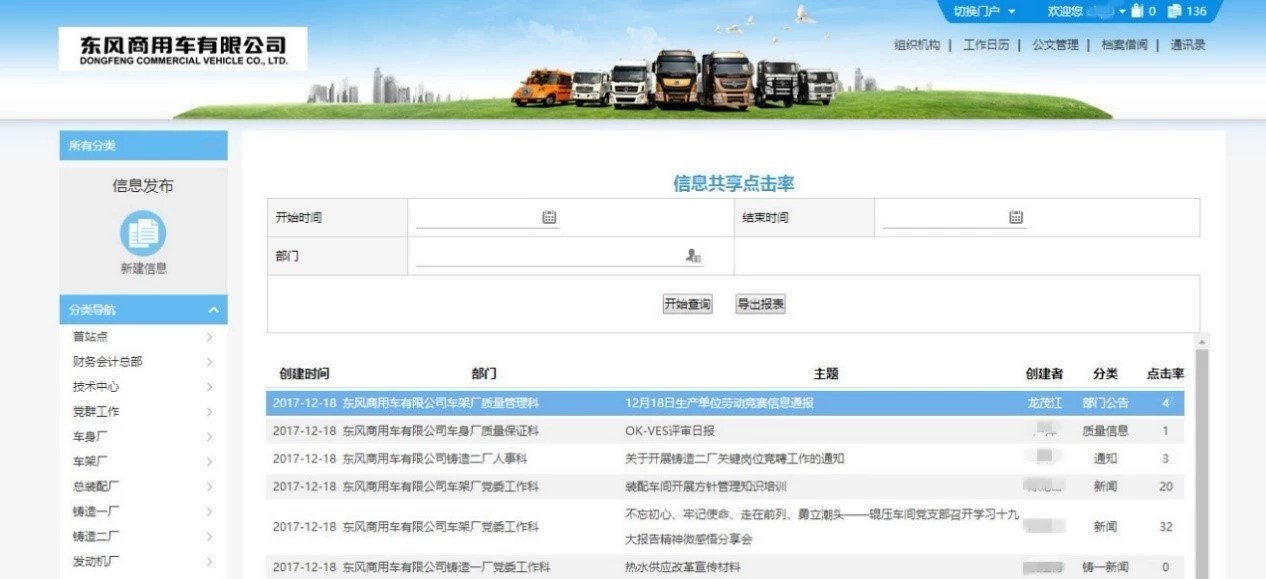
Task: Click the 部门 person selector icon
Action: tap(693, 256)
